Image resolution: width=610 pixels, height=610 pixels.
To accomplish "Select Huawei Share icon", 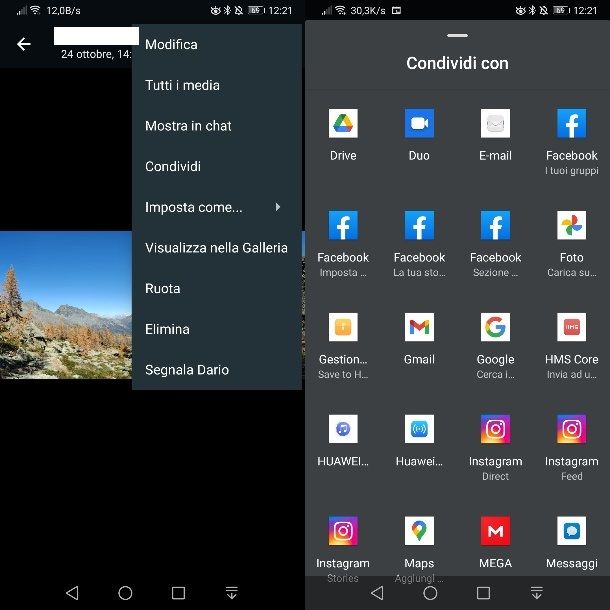I will click(419, 429).
